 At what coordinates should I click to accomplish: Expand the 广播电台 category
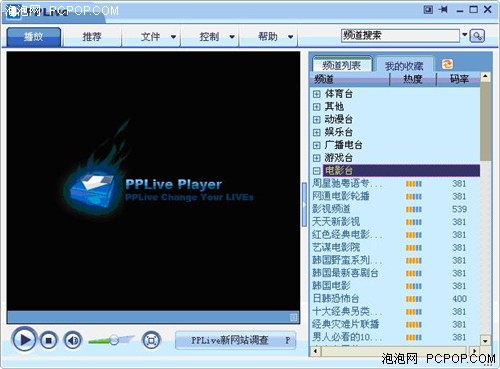point(316,145)
